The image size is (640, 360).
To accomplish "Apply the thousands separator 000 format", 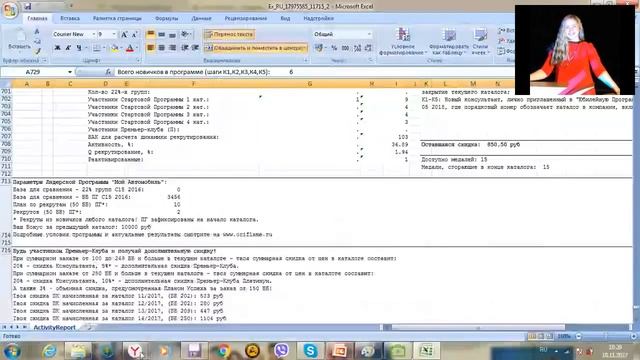I will coord(345,48).
